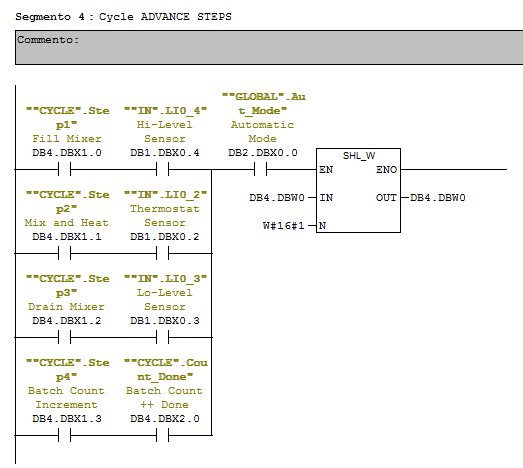Select the SHL_W shift box header
Image resolution: width=523 pixels, height=468 pixels.
359,155
